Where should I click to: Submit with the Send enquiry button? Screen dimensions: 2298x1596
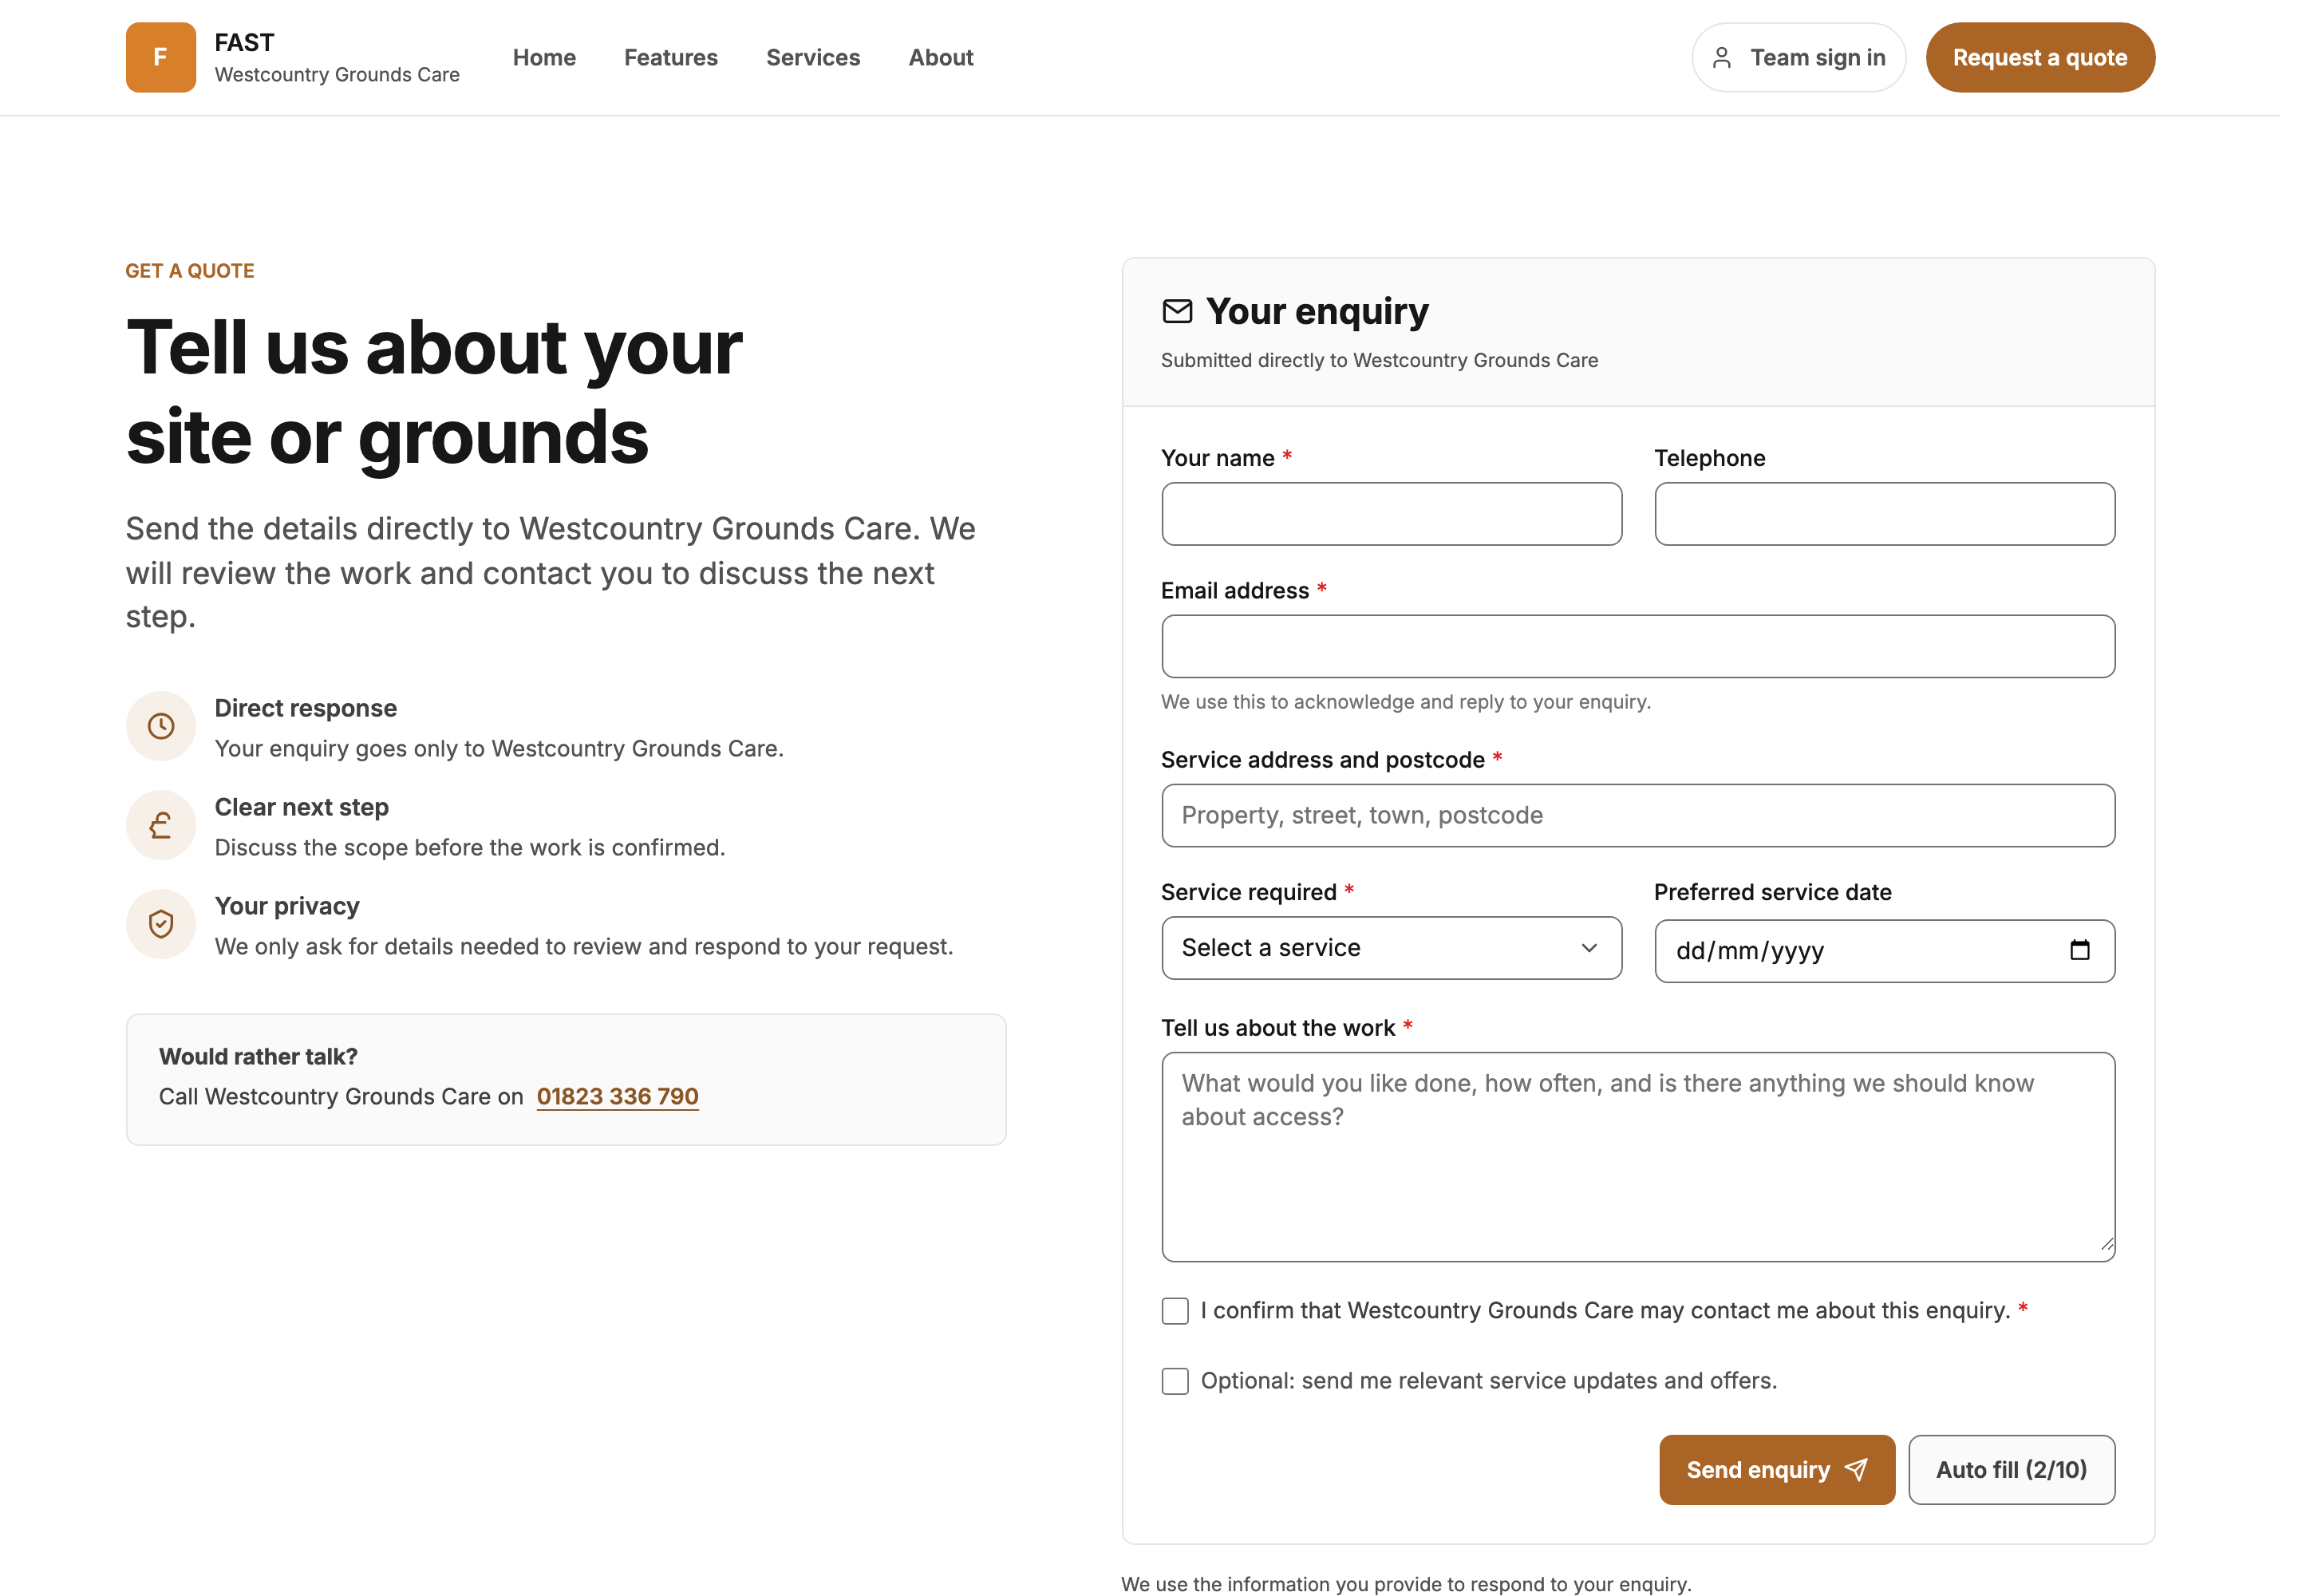click(1777, 1470)
